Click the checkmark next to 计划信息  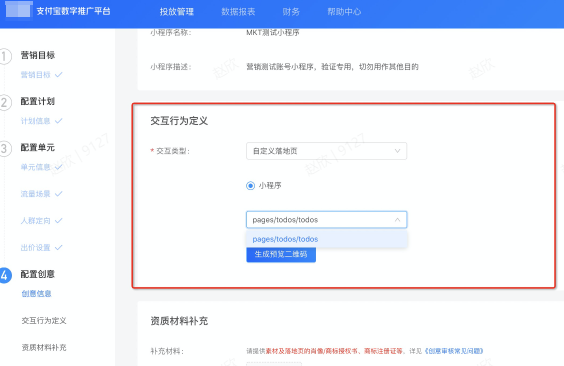tap(59, 121)
